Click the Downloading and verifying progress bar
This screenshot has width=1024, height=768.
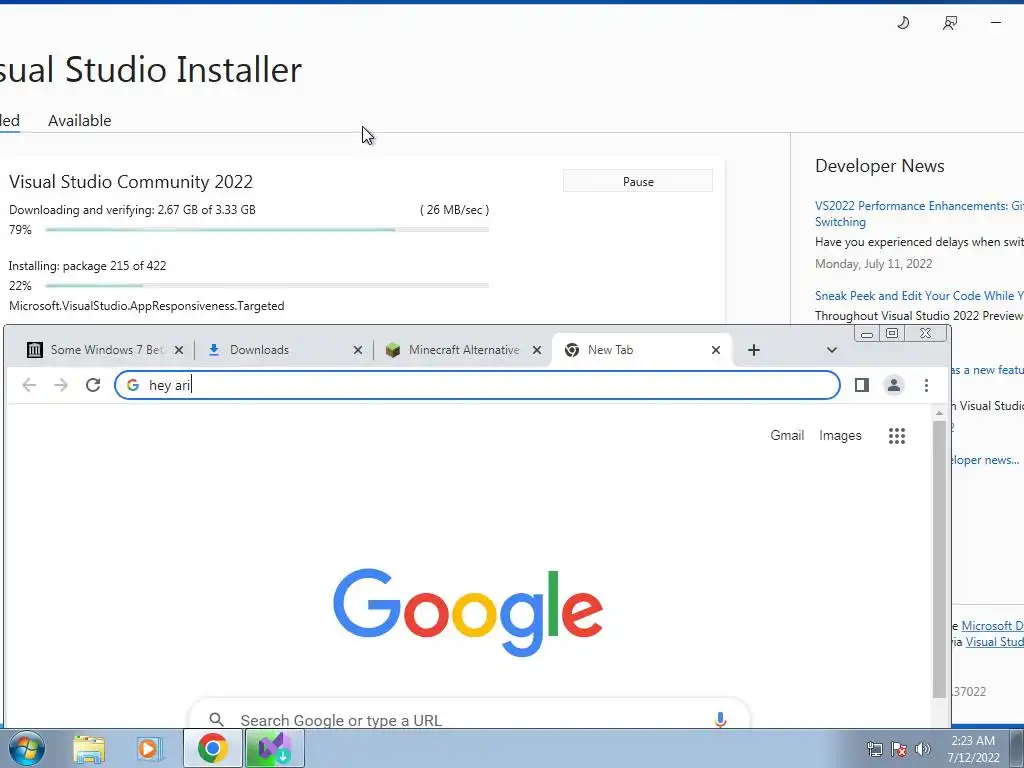pos(267,230)
